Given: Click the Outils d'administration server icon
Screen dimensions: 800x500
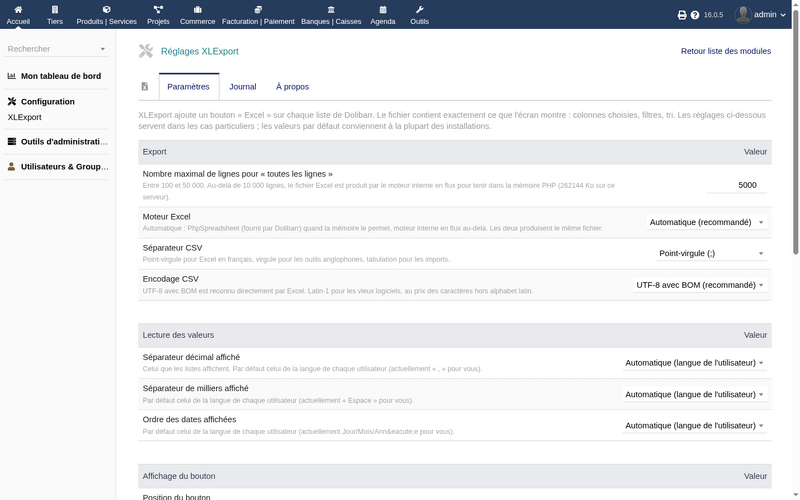Looking at the screenshot, I should point(12,141).
